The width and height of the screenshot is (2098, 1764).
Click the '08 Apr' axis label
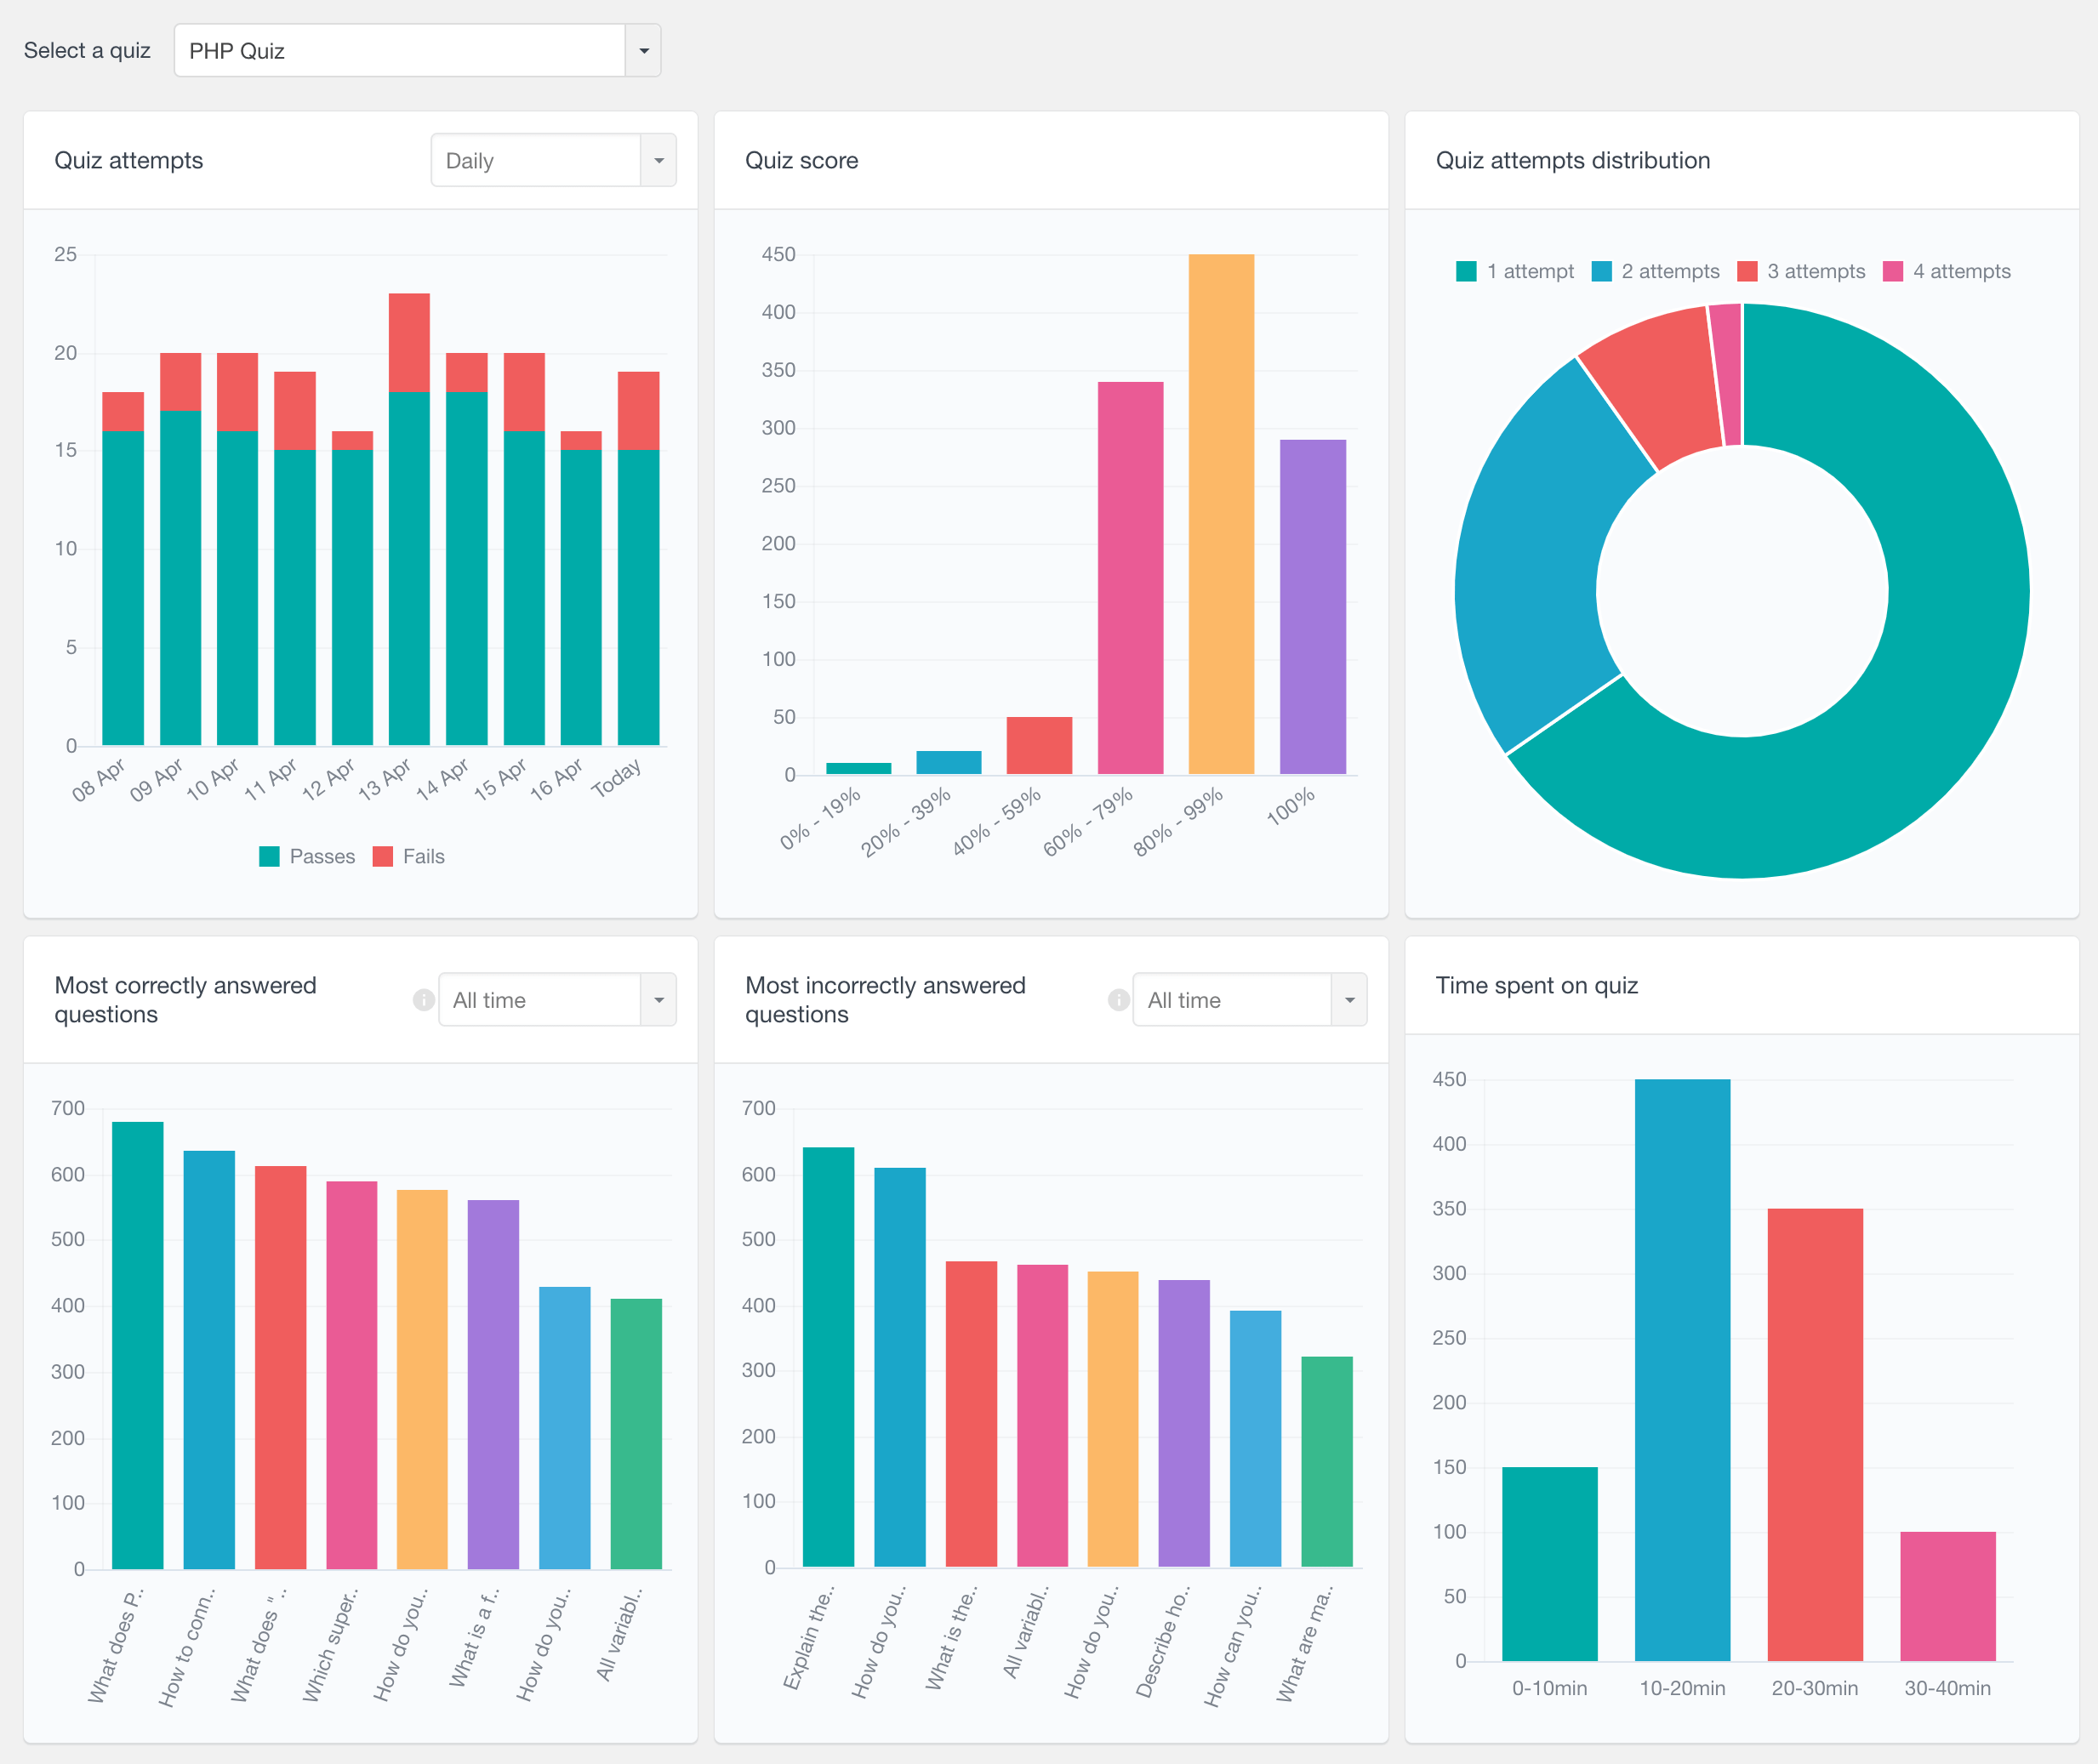98,780
